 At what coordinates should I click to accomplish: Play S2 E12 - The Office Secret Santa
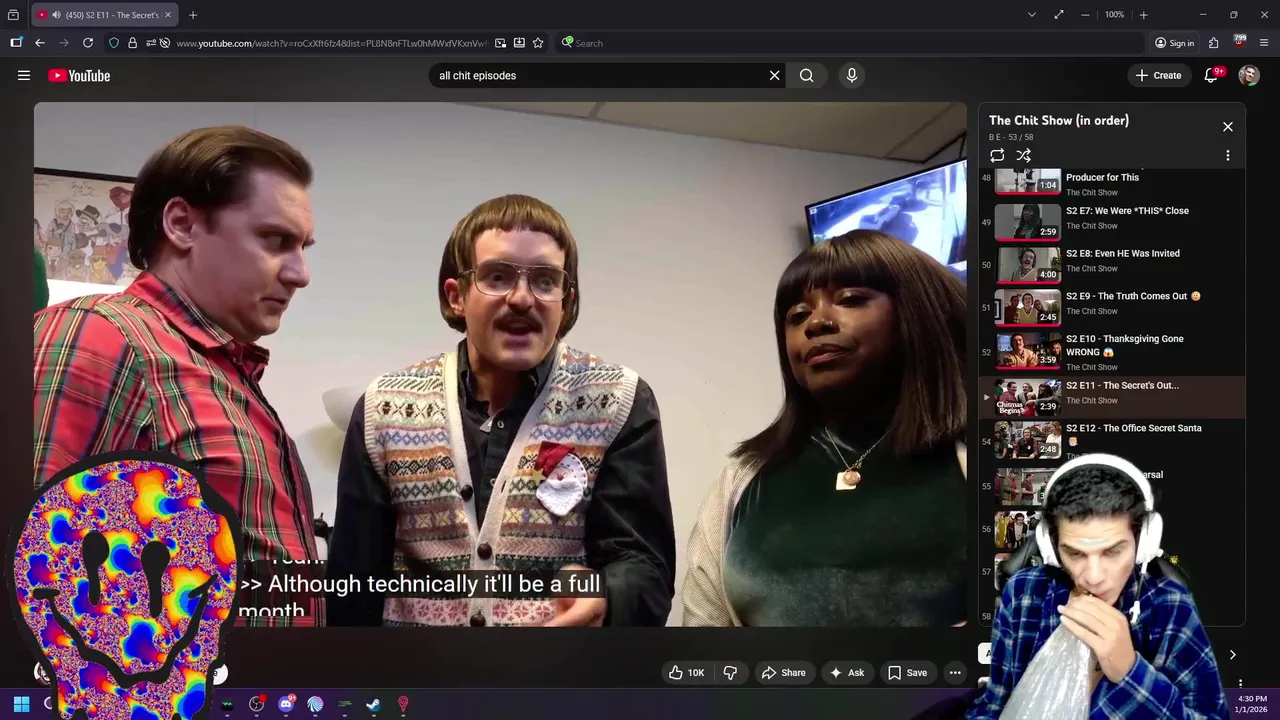point(1112,440)
